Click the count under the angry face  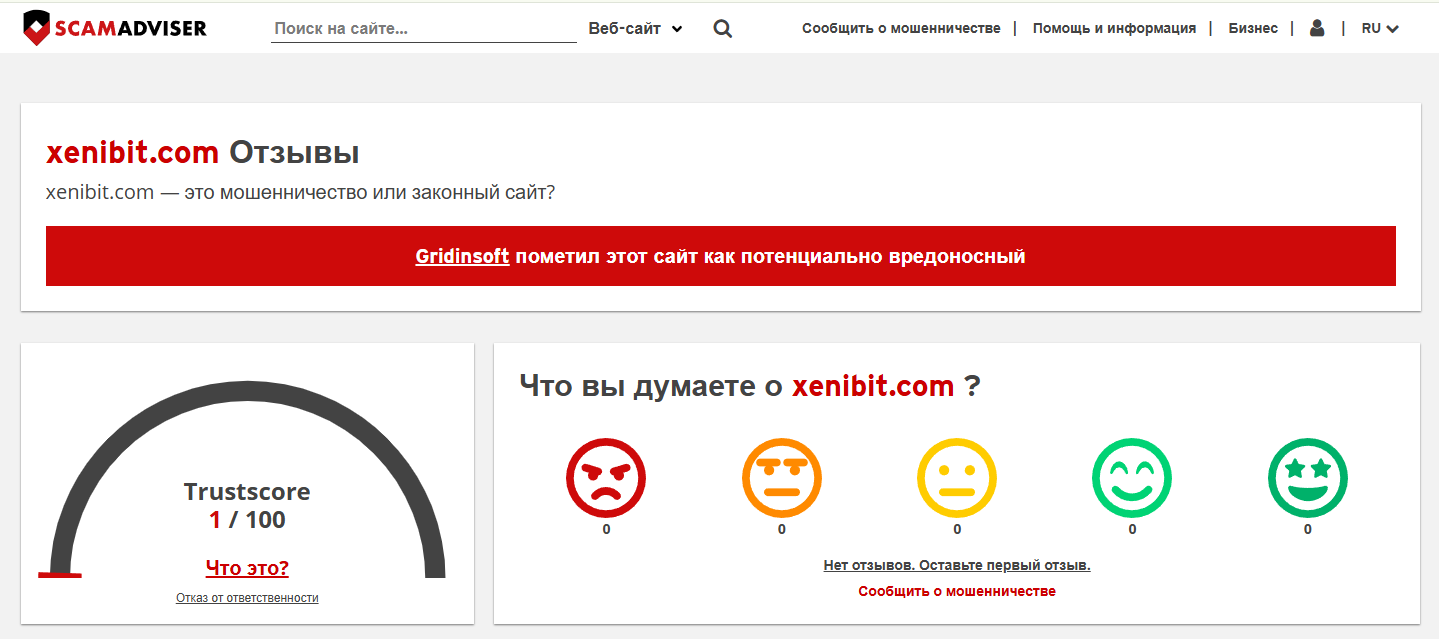606,530
